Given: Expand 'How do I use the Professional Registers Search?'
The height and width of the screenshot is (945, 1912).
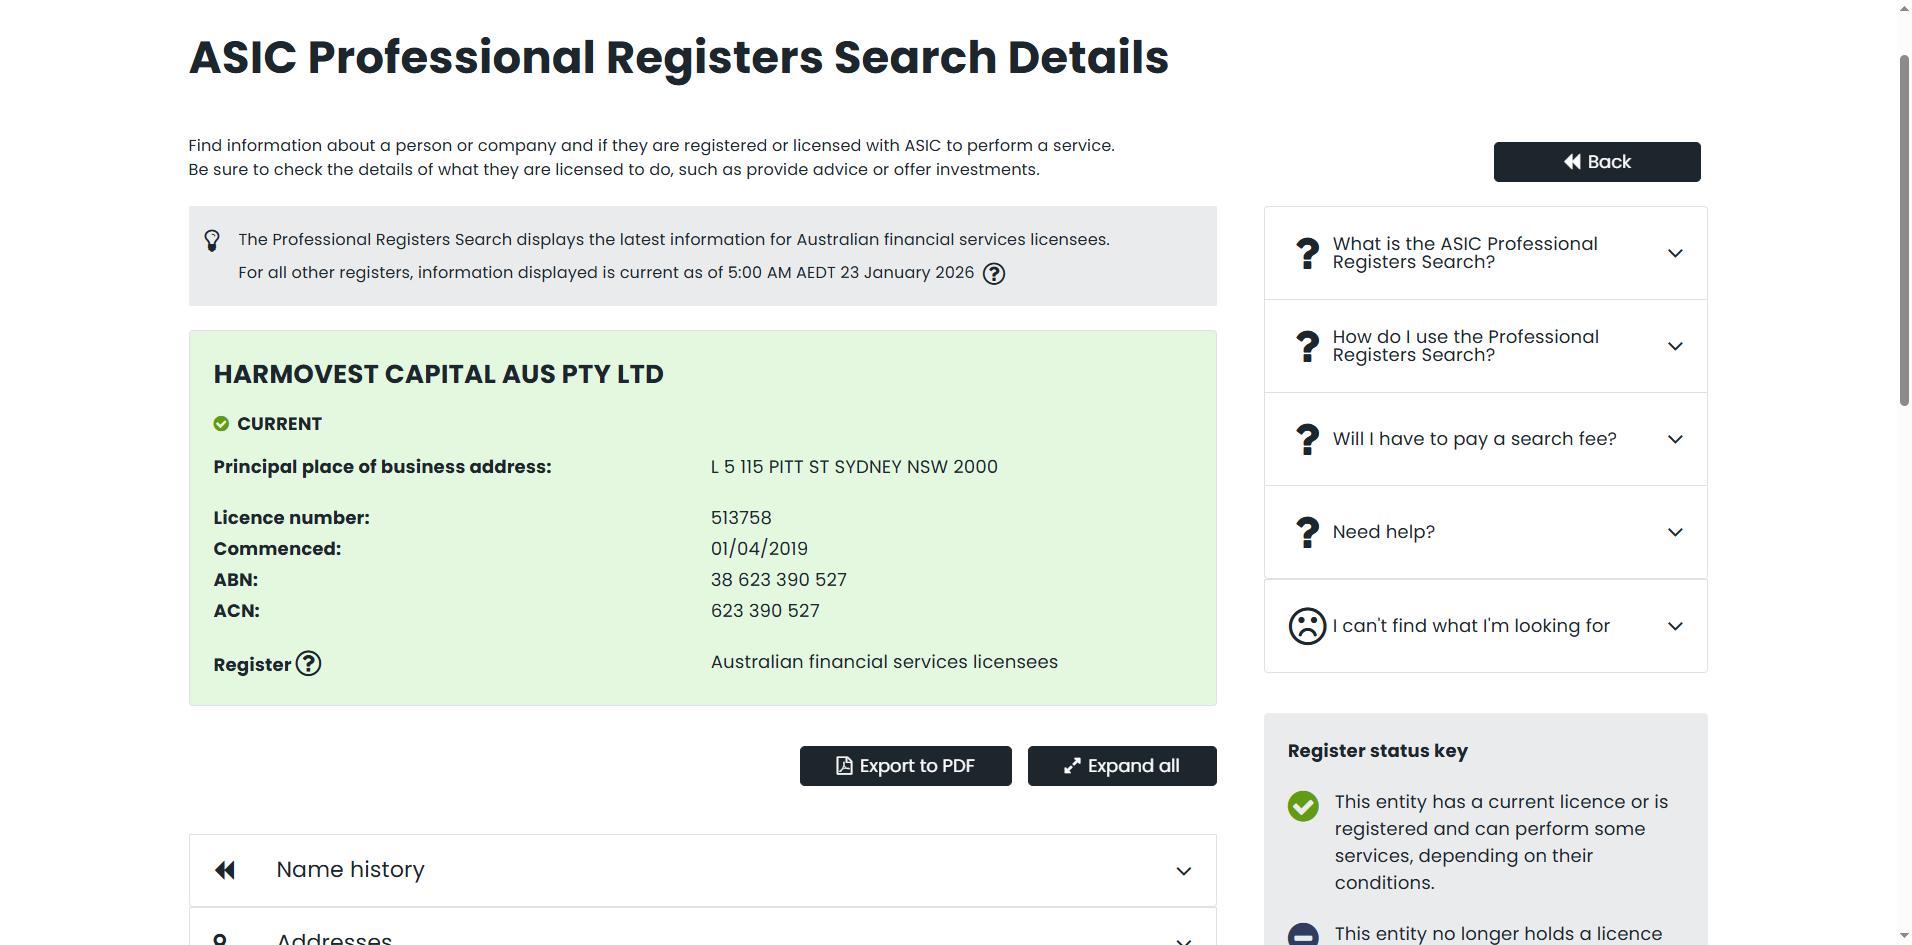Looking at the screenshot, I should (x=1675, y=346).
